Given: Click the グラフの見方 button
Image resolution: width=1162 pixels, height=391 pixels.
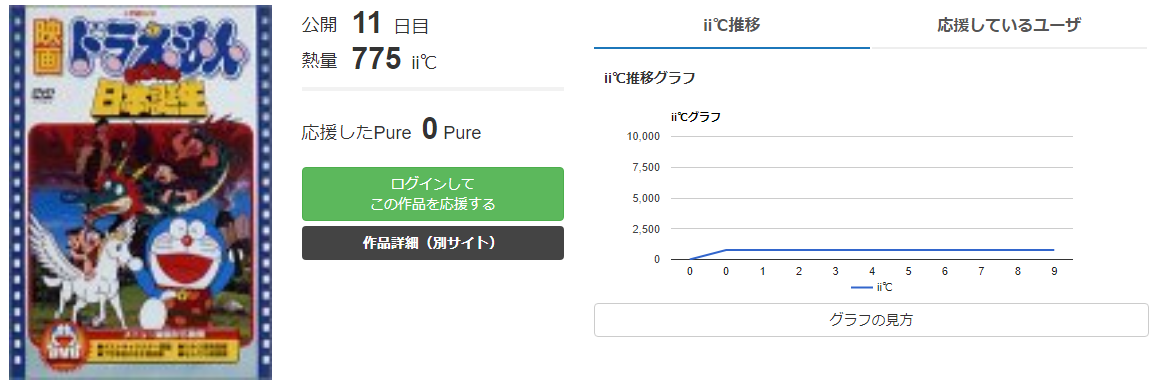Looking at the screenshot, I should 871,320.
